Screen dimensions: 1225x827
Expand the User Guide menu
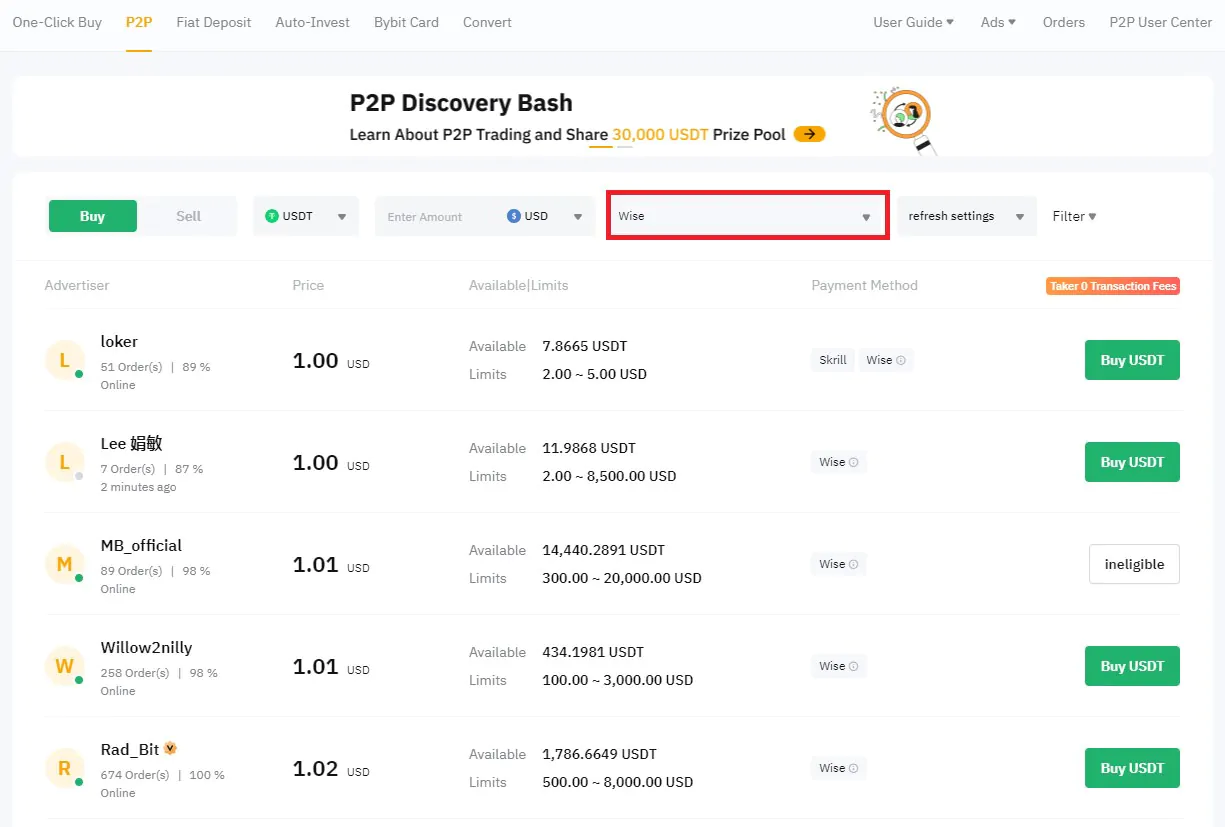click(x=913, y=22)
